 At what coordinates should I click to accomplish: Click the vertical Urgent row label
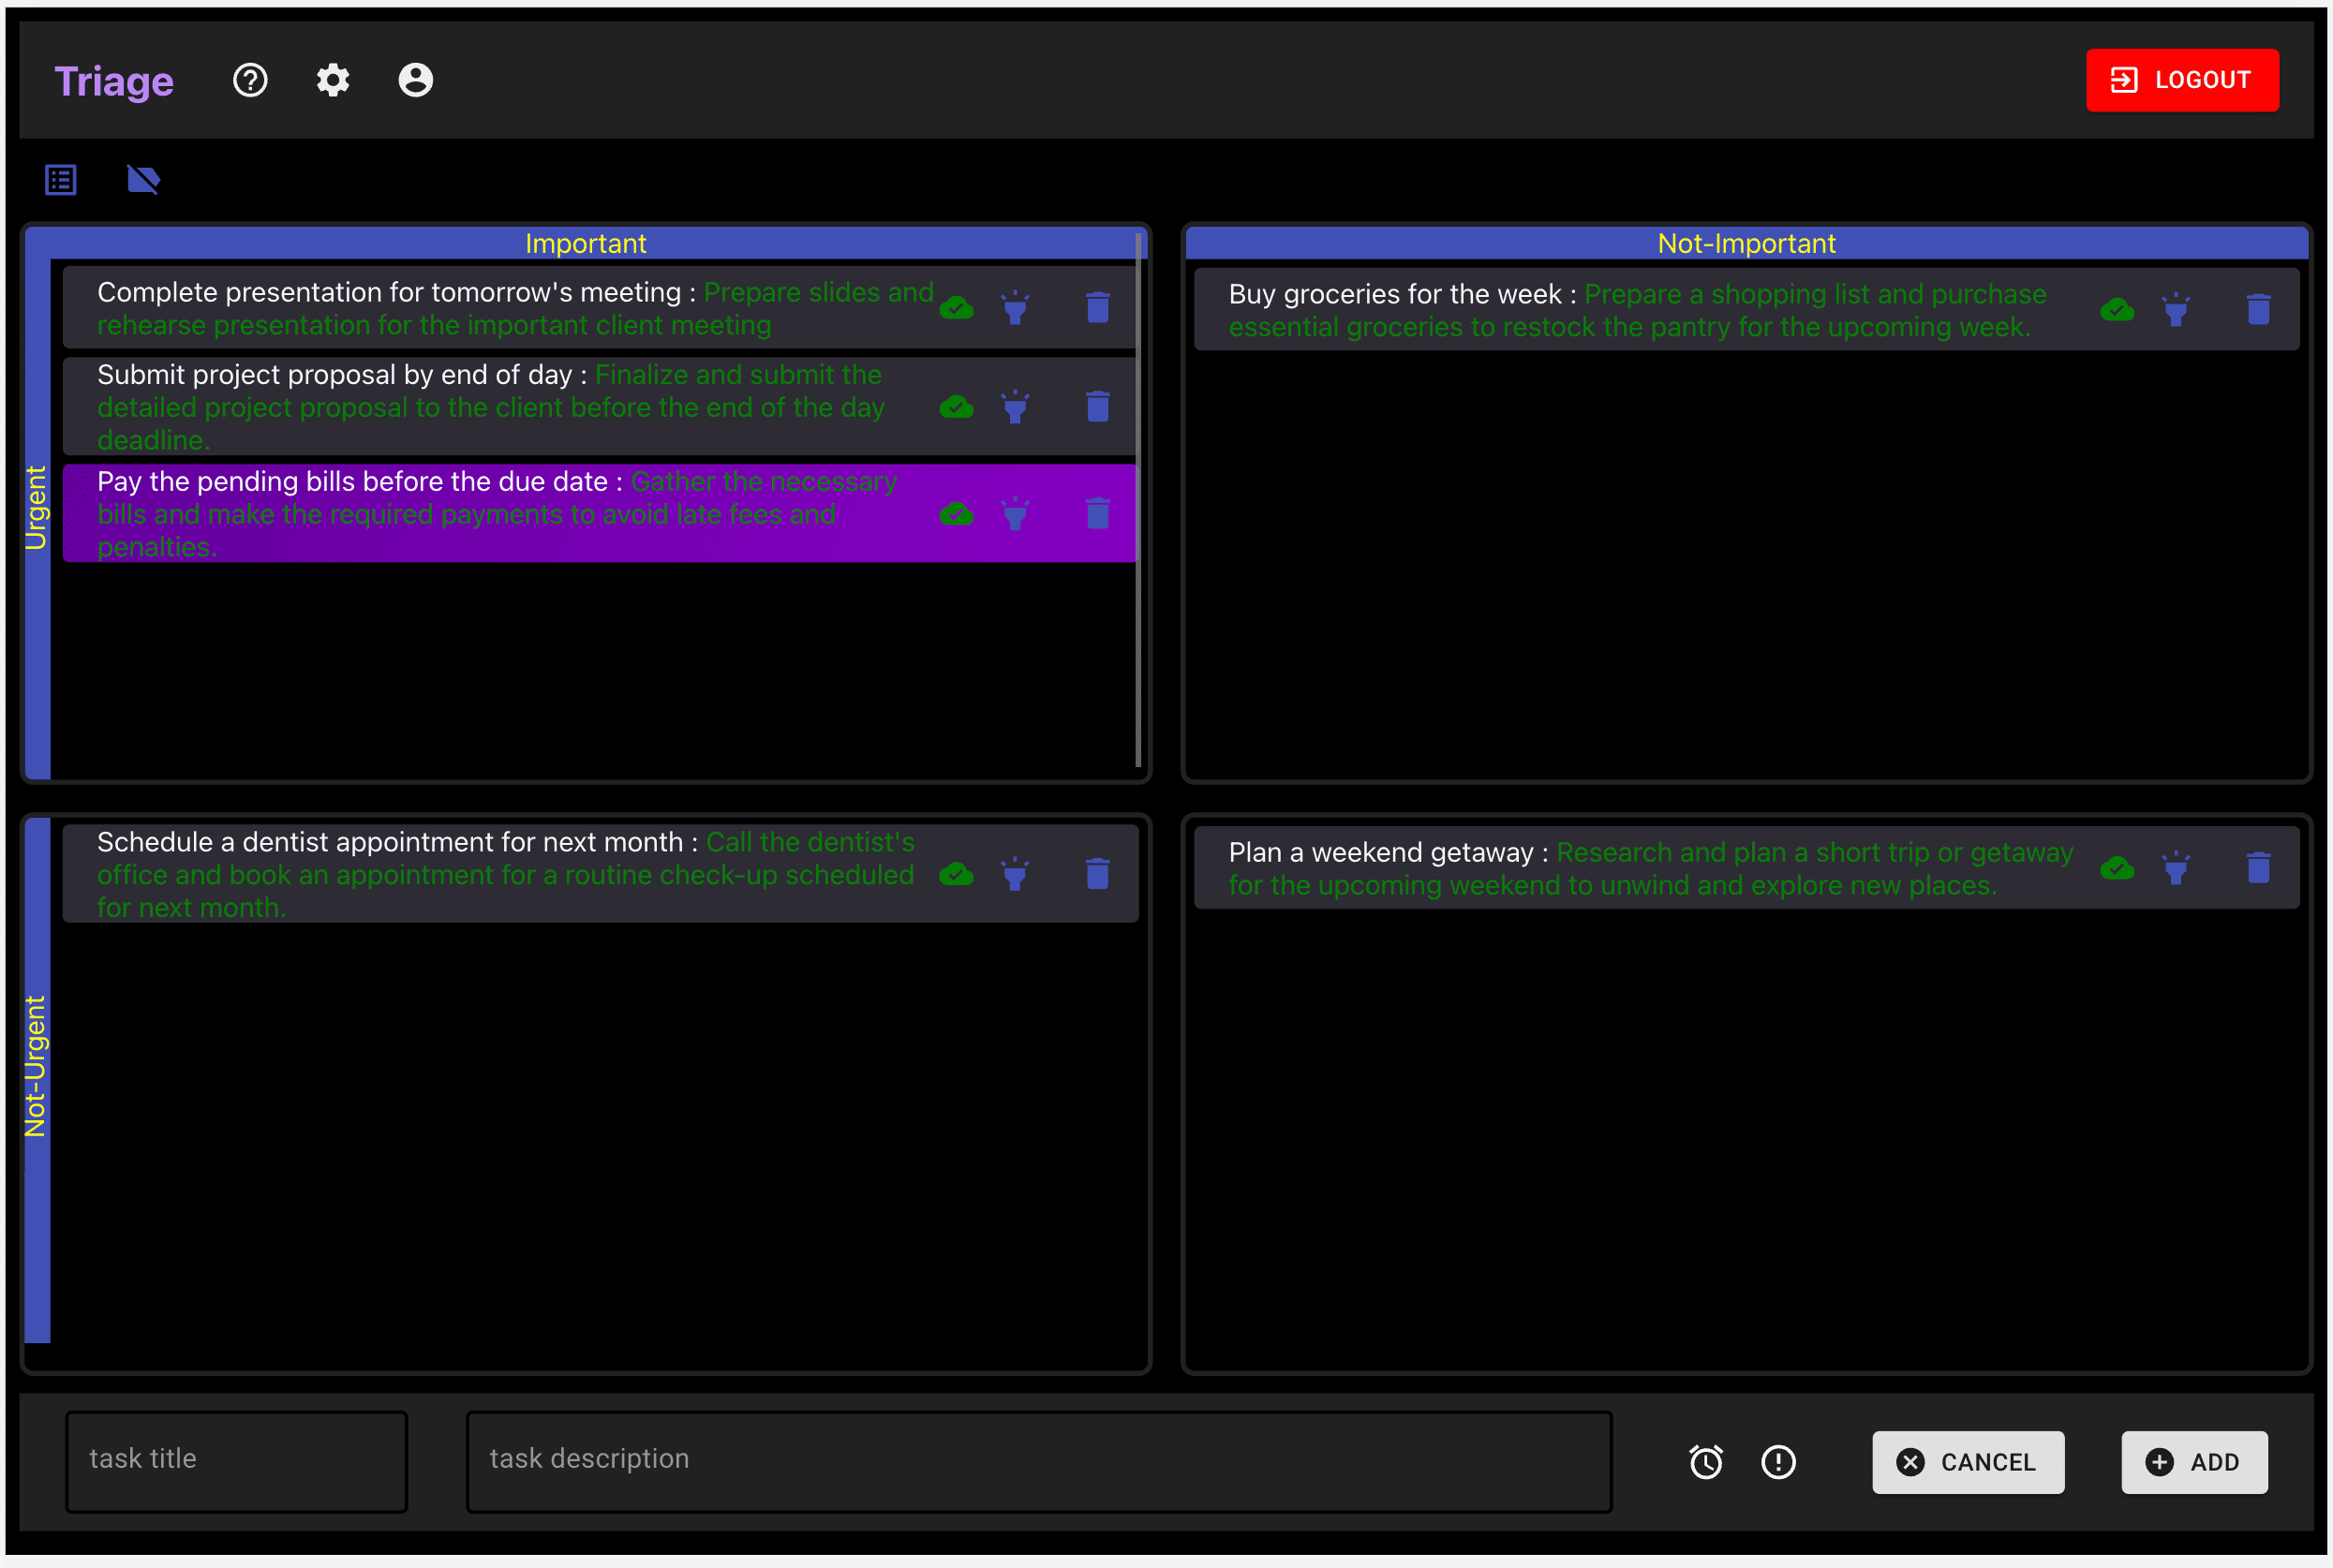pyautogui.click(x=36, y=507)
